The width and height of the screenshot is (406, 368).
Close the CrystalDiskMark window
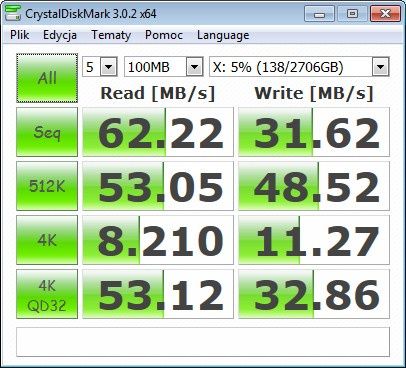tap(385, 14)
